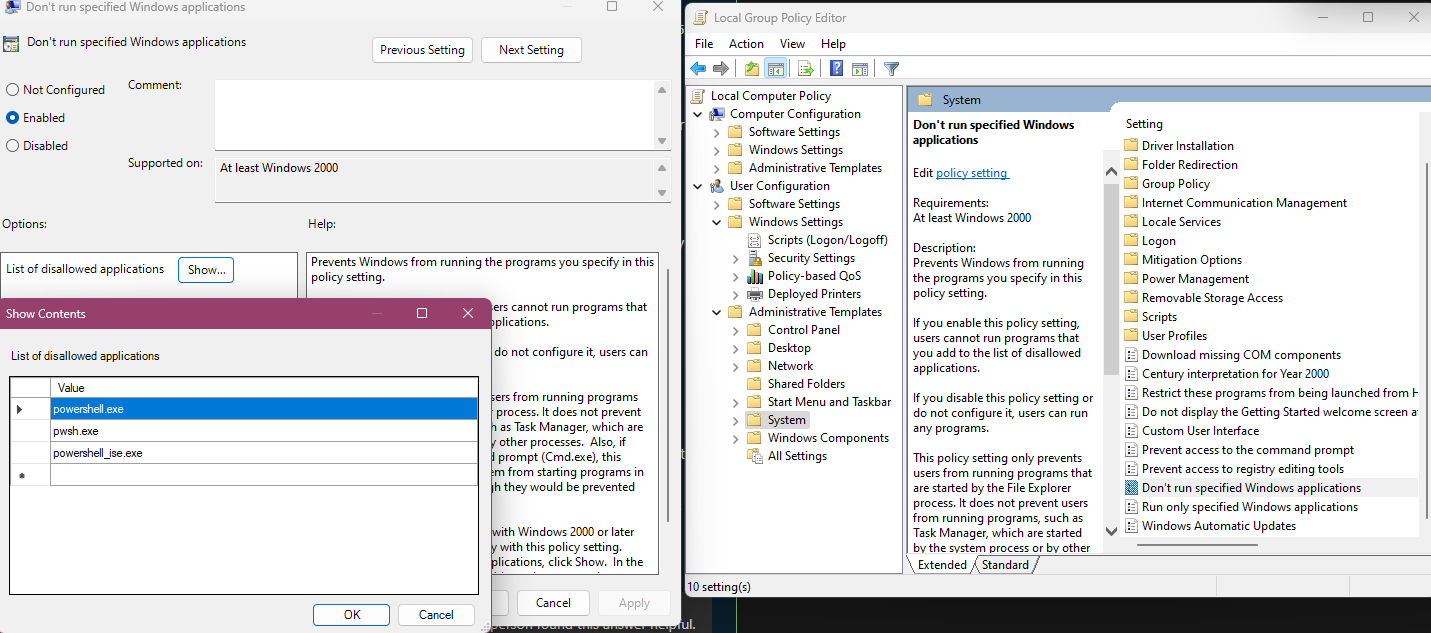This screenshot has width=1431, height=633.
Task: Open the Action menu
Action: coord(746,44)
